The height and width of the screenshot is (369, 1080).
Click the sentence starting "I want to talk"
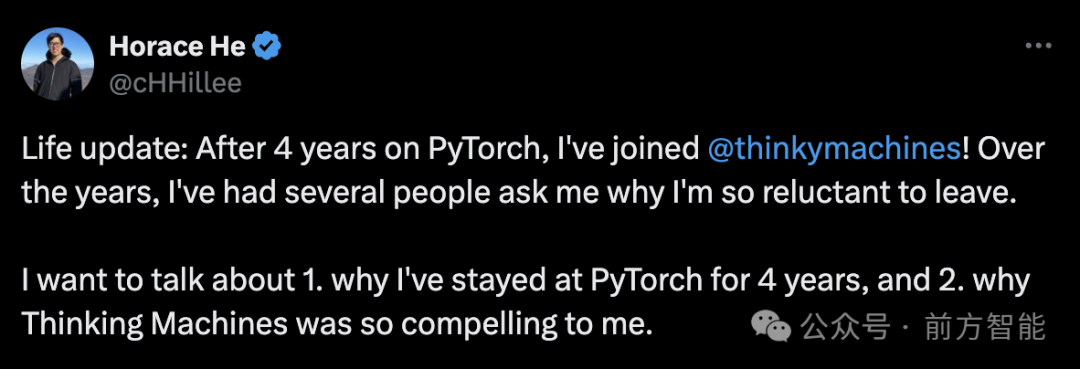[x=526, y=302]
